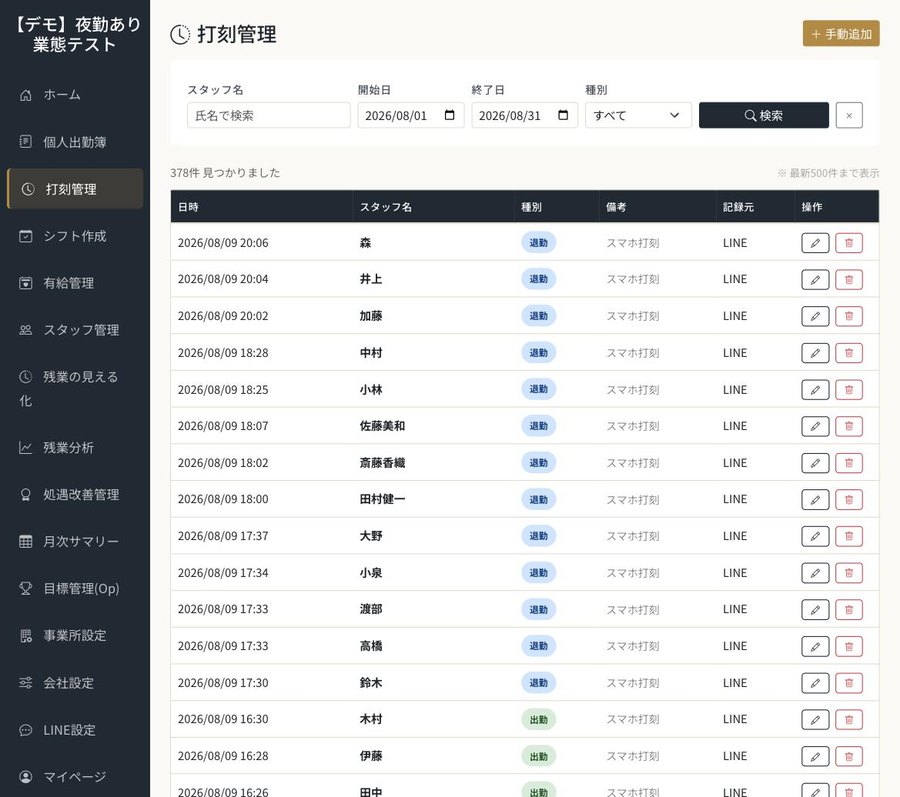Delete the 佐藤美和 punch record
Image resolution: width=900 pixels, height=797 pixels.
tap(848, 426)
